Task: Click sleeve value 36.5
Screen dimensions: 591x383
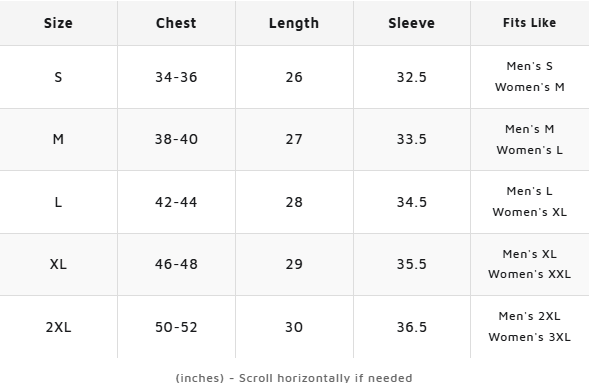Action: 412,327
